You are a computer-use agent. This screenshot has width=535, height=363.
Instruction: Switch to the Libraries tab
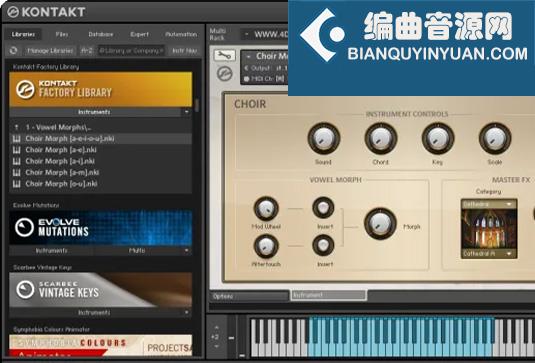coord(23,34)
